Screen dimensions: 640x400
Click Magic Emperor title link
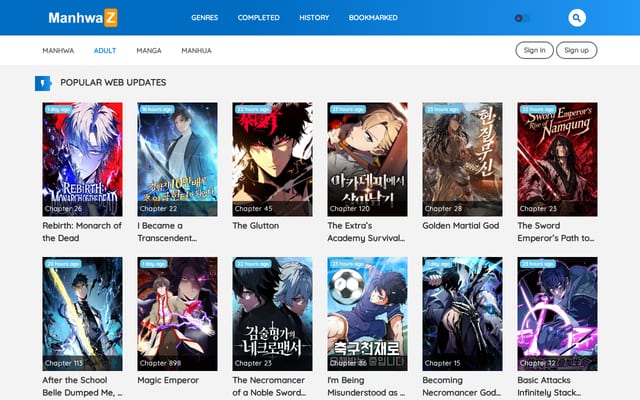pos(168,380)
